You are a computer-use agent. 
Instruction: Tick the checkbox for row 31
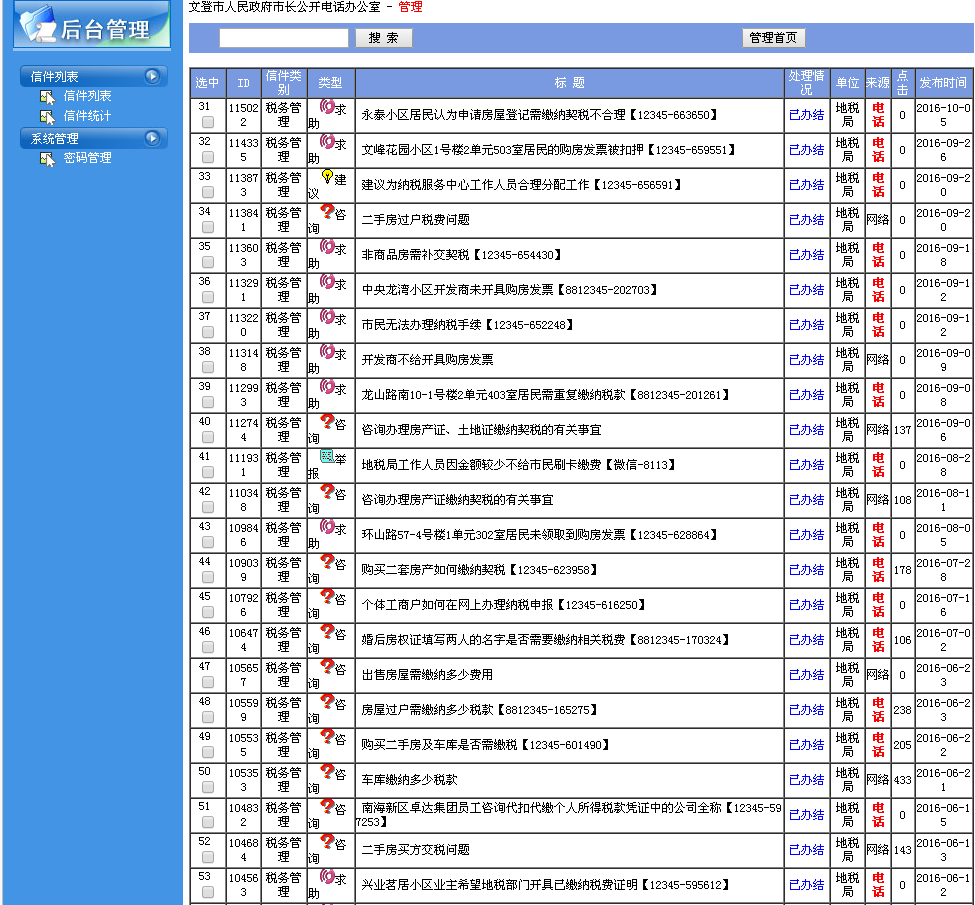(208, 122)
